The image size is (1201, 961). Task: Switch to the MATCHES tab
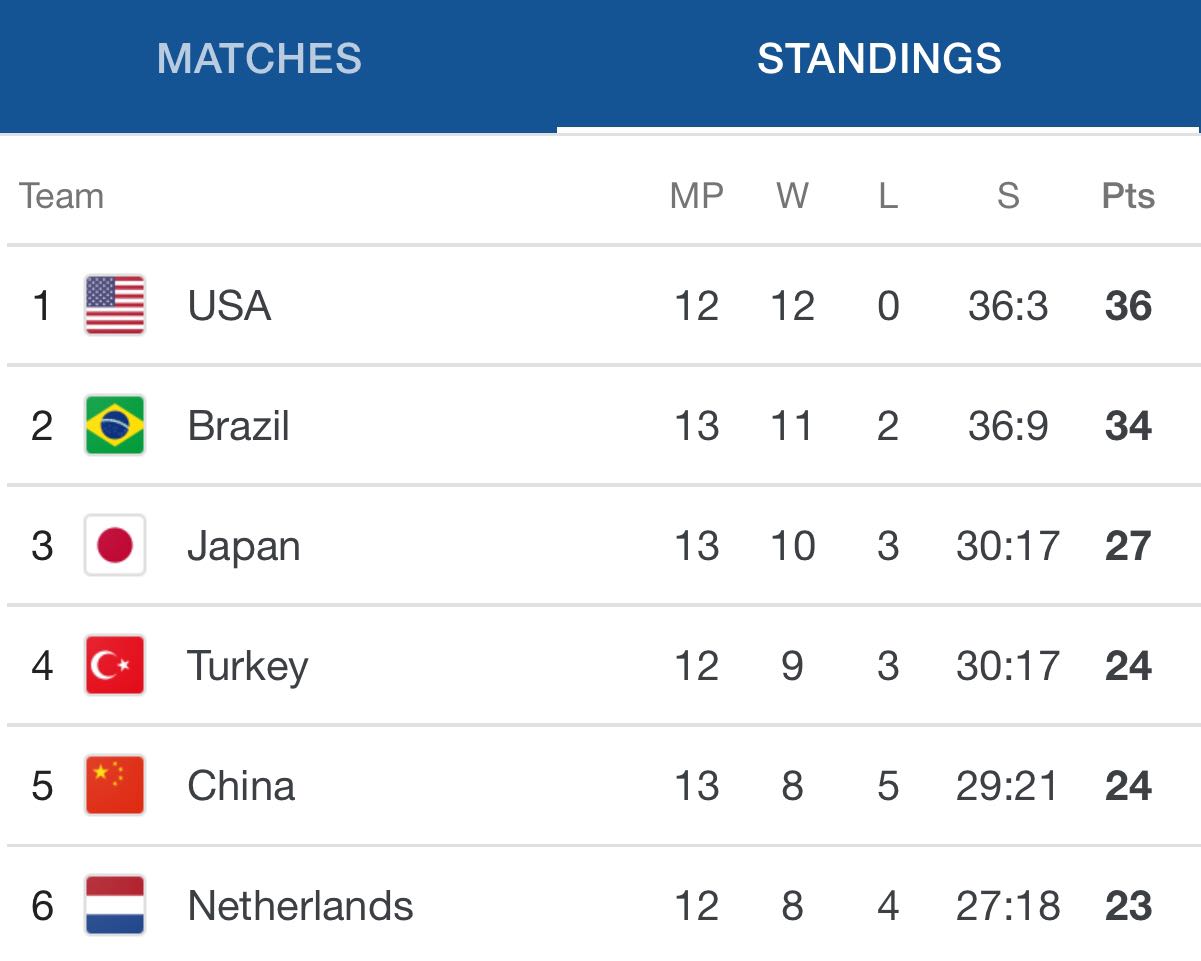[x=259, y=59]
